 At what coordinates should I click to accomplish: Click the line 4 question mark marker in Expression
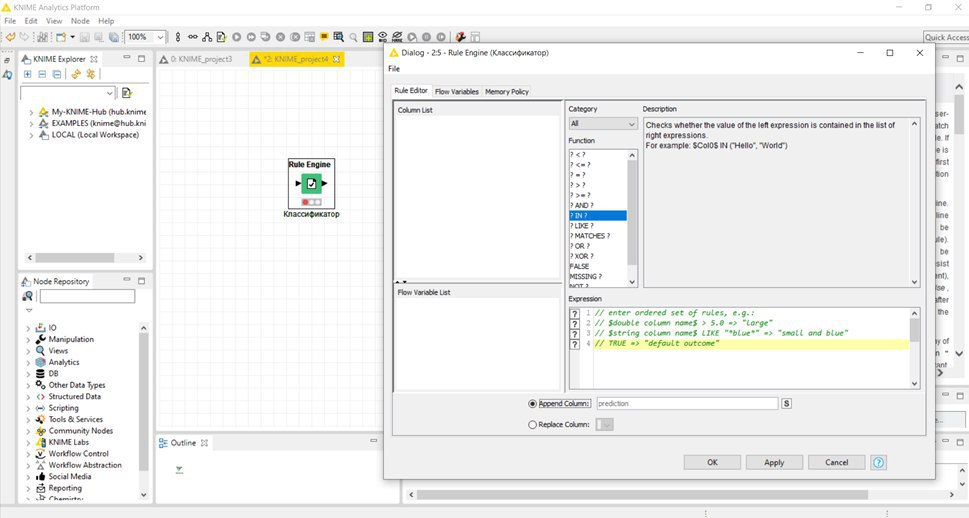click(574, 344)
